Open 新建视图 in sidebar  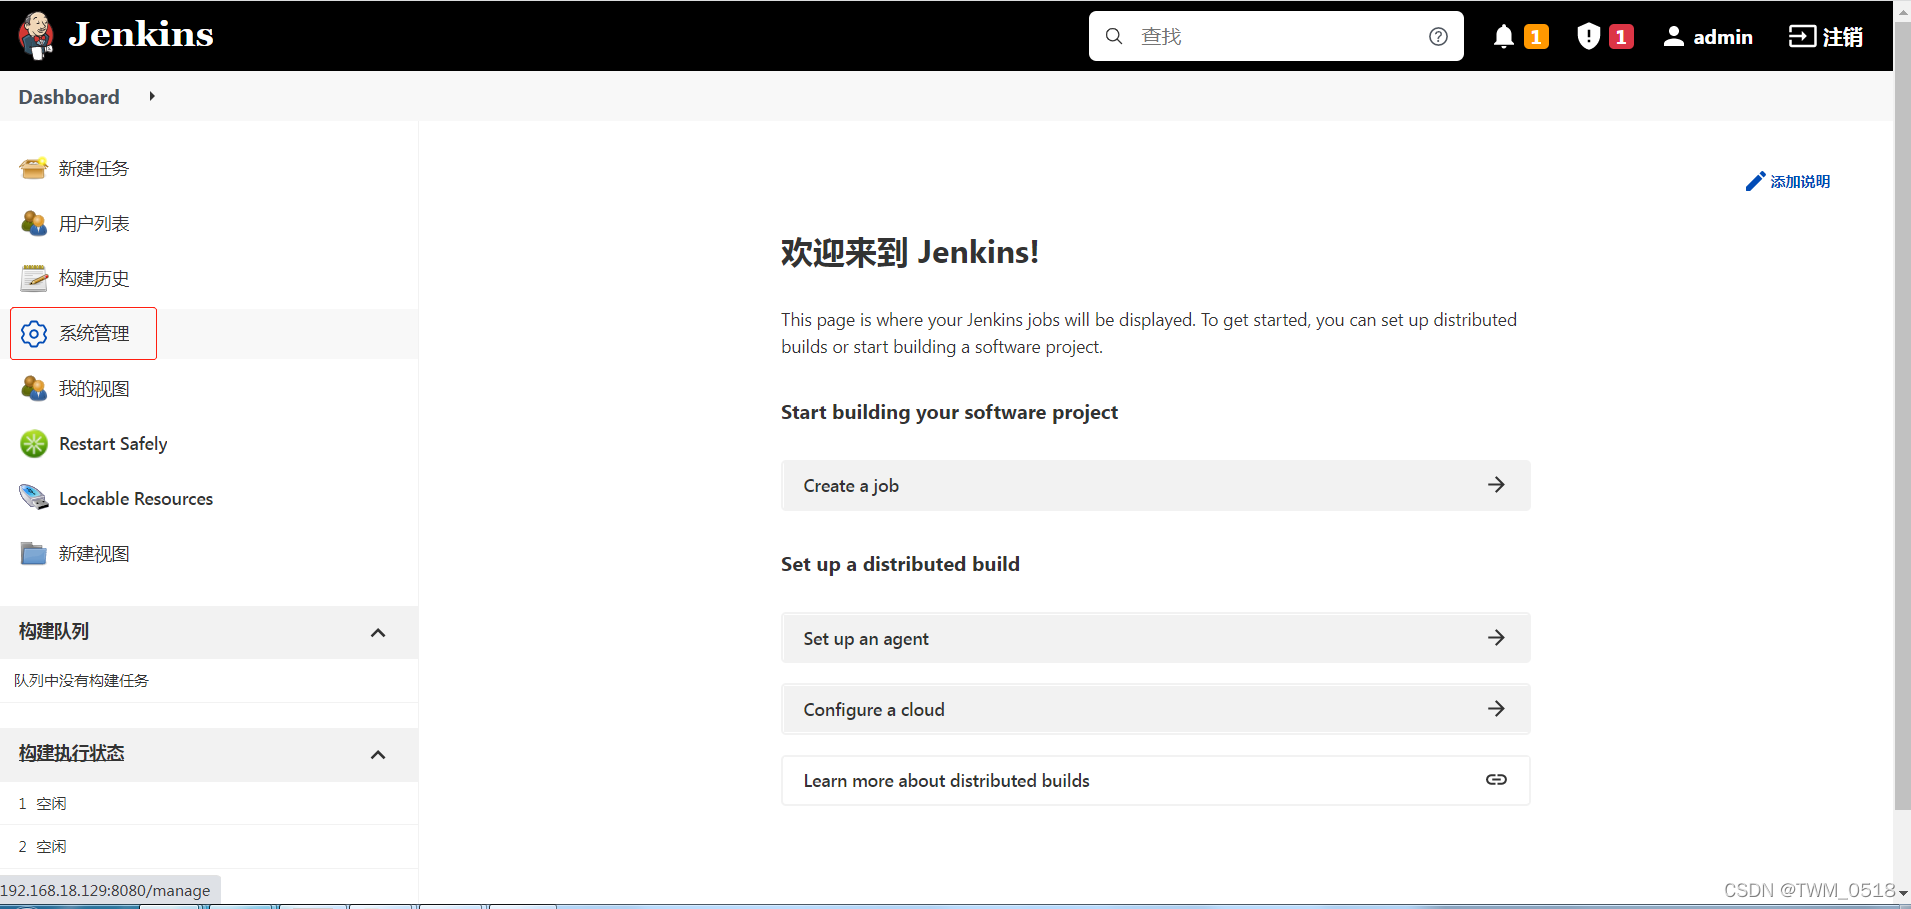[x=94, y=553]
